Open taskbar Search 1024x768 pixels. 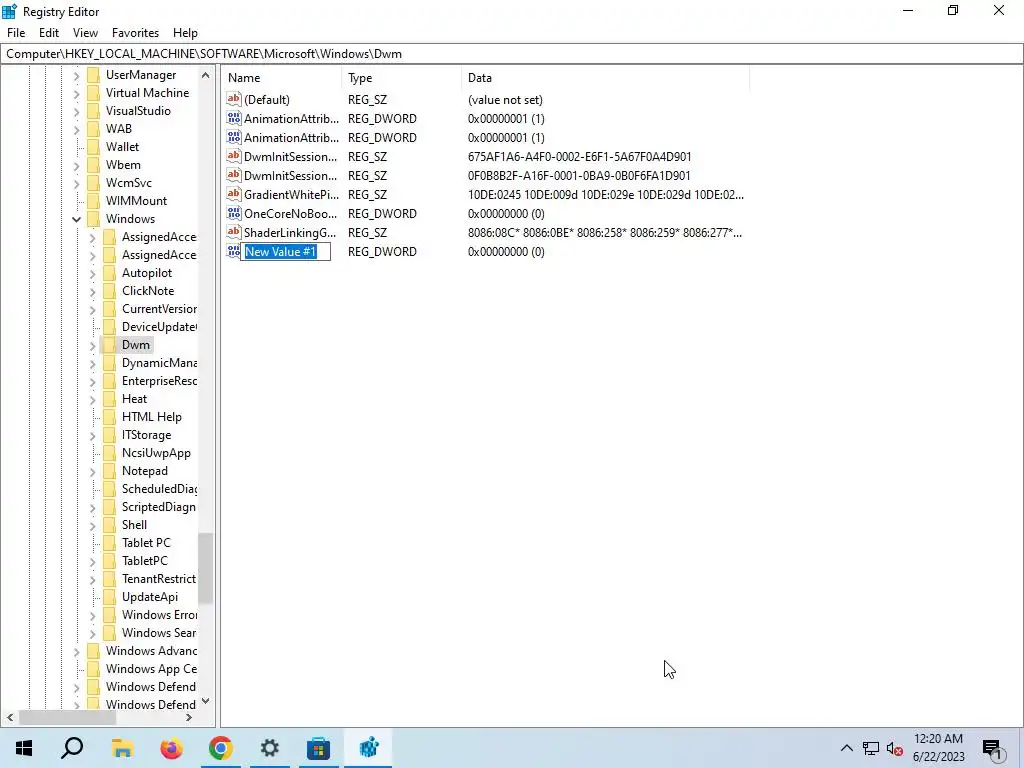(72, 748)
